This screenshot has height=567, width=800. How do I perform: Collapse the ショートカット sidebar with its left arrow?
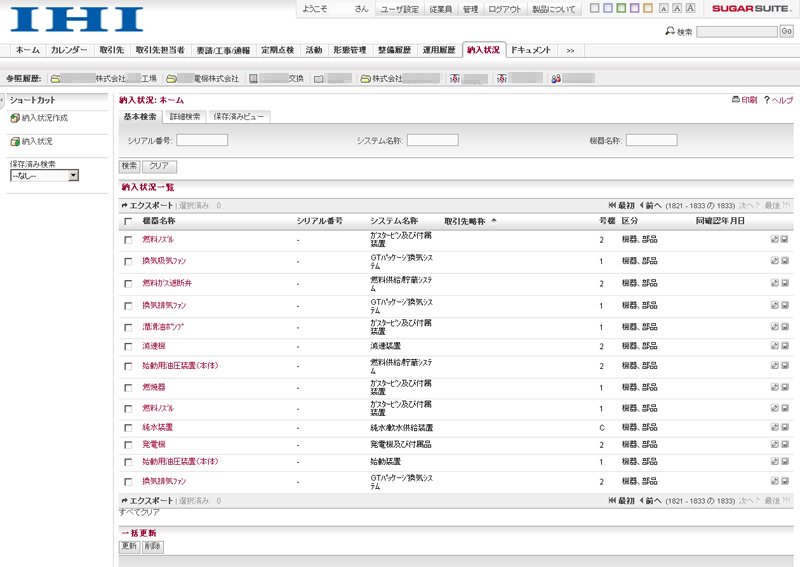(x=2, y=100)
